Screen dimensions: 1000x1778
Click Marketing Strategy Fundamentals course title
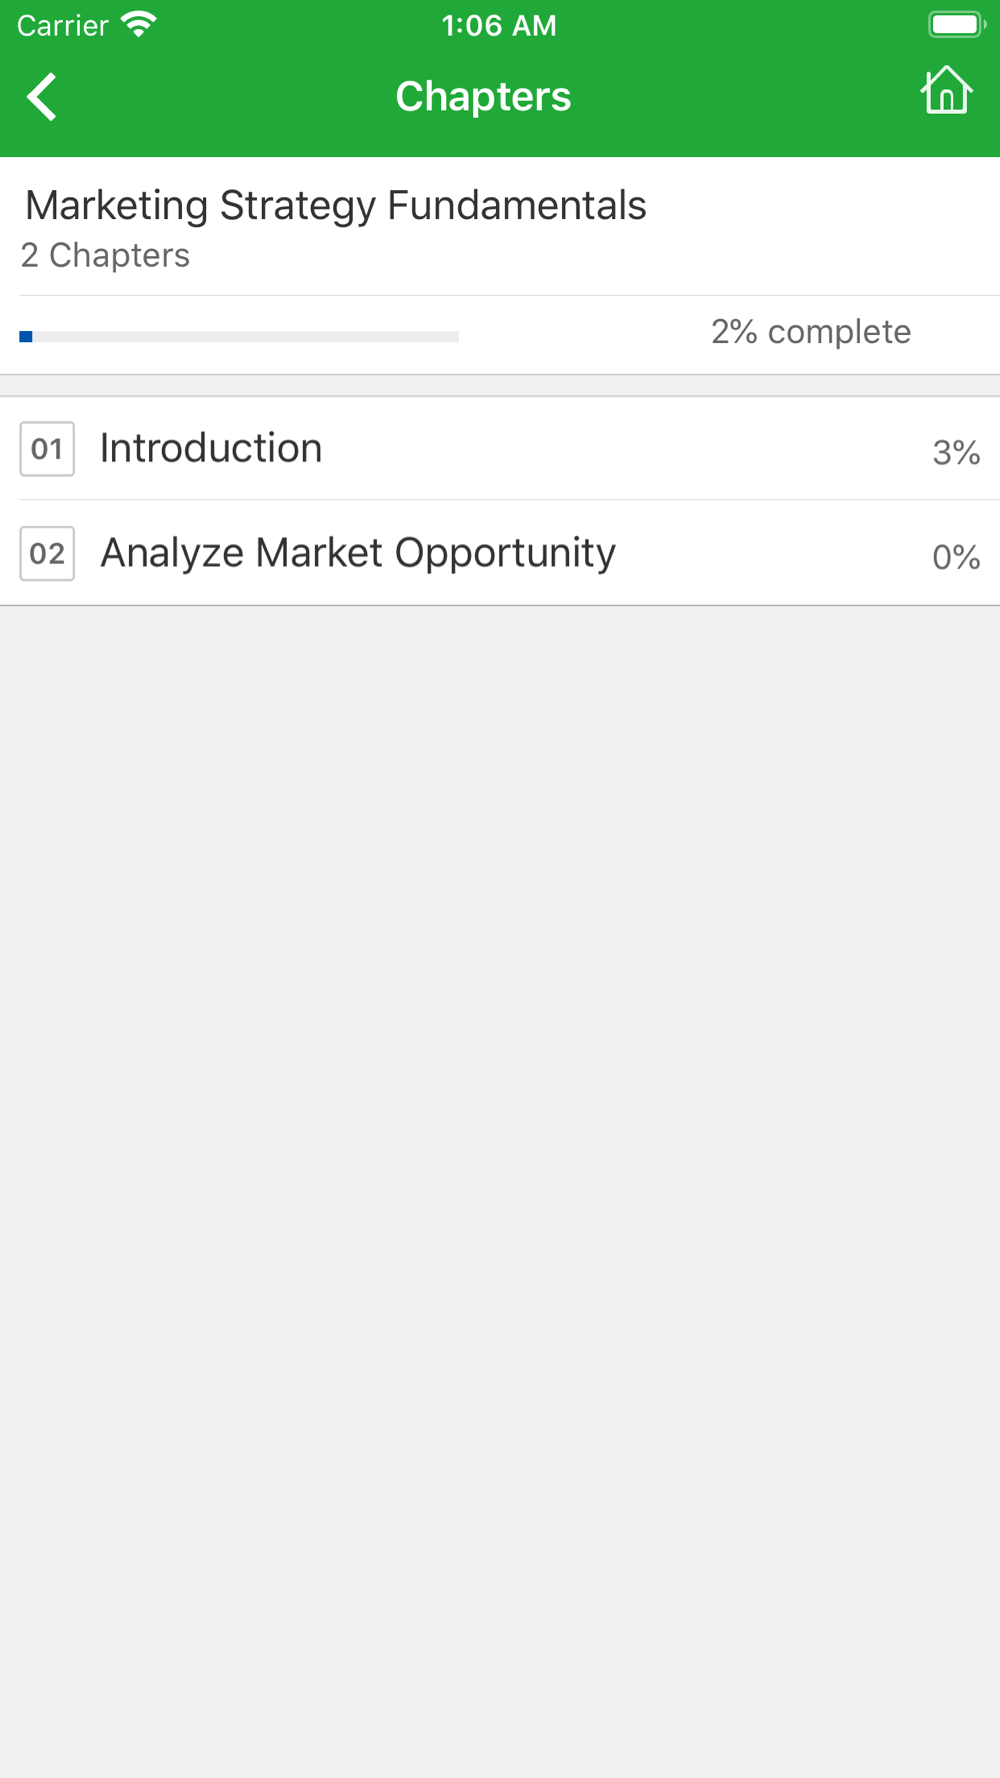point(335,205)
